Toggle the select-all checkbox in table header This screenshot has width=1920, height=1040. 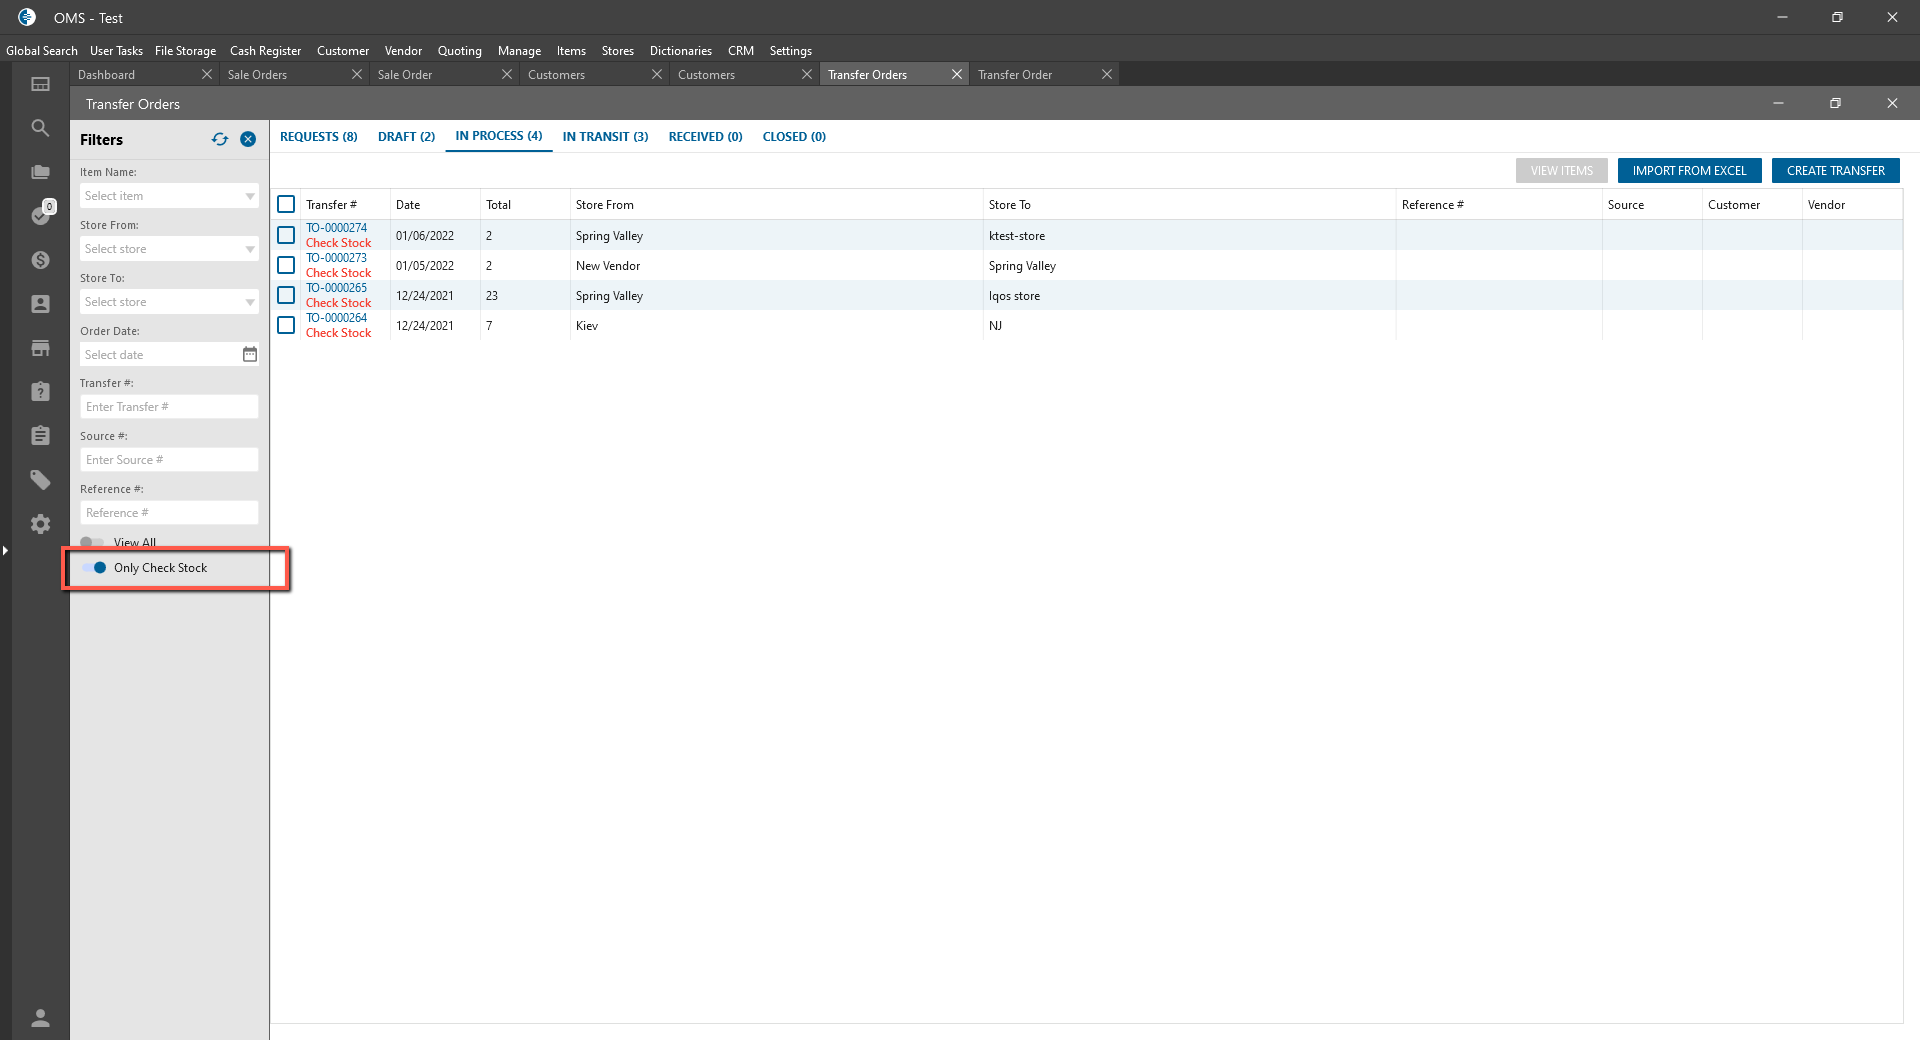pyautogui.click(x=286, y=204)
